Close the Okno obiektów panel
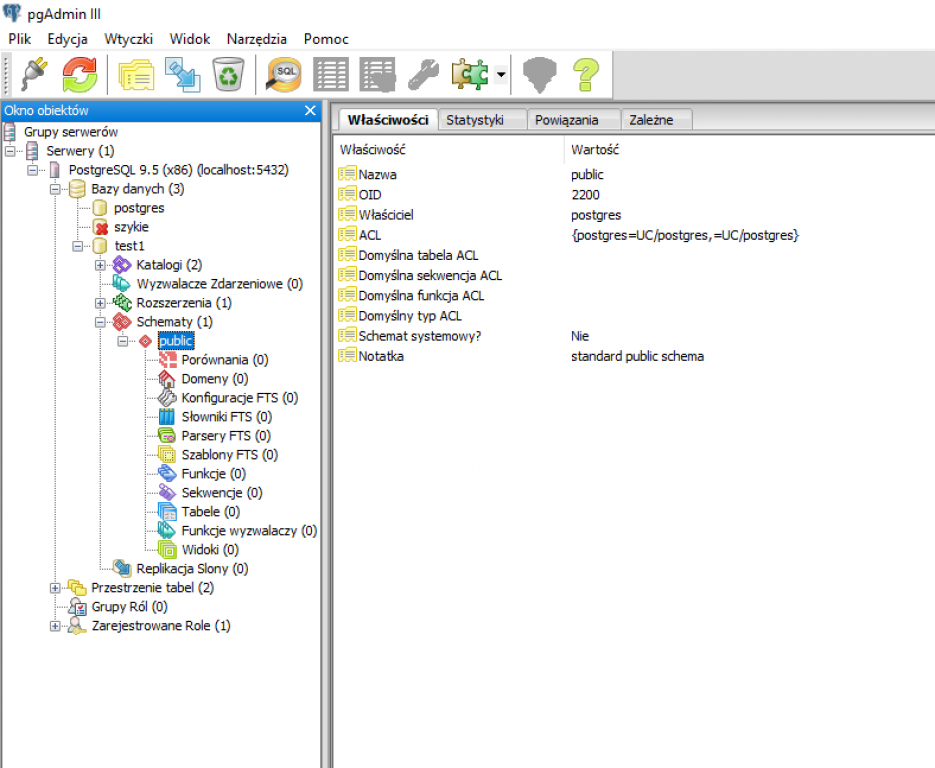 pyautogui.click(x=310, y=110)
